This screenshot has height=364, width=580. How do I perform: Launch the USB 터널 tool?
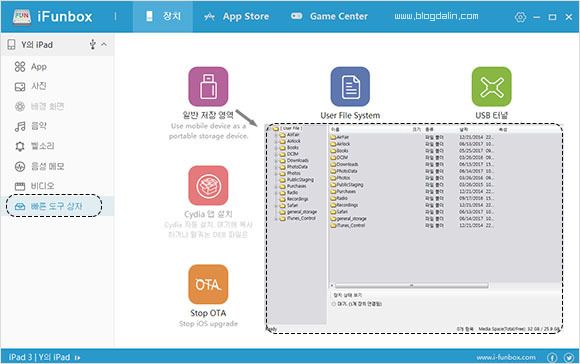pyautogui.click(x=492, y=87)
